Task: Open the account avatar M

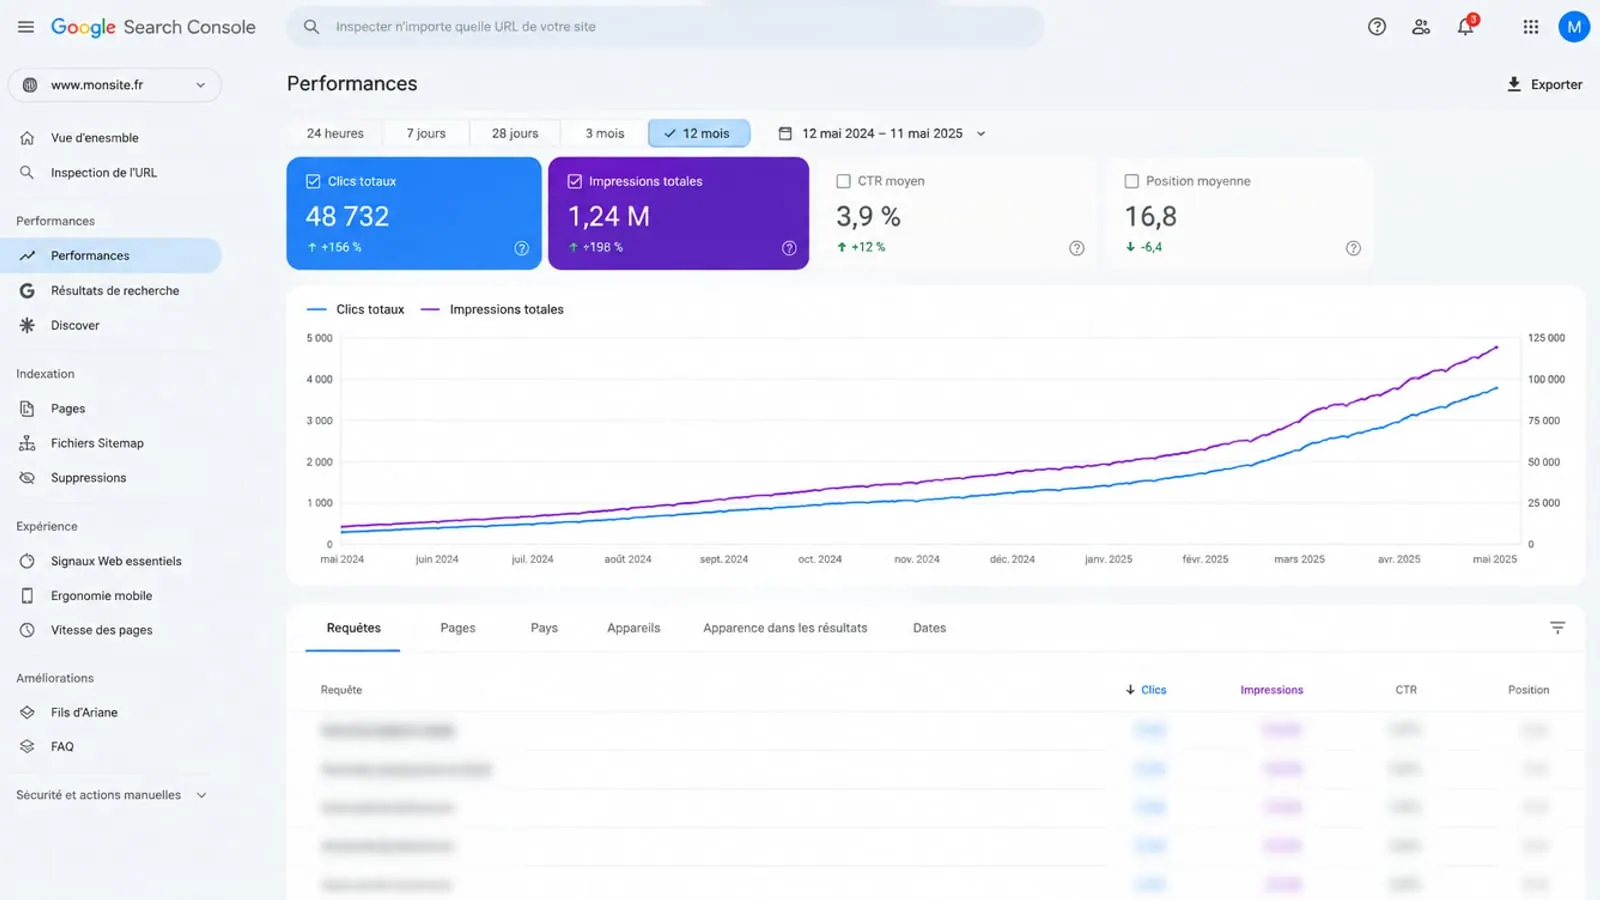Action: click(x=1574, y=27)
